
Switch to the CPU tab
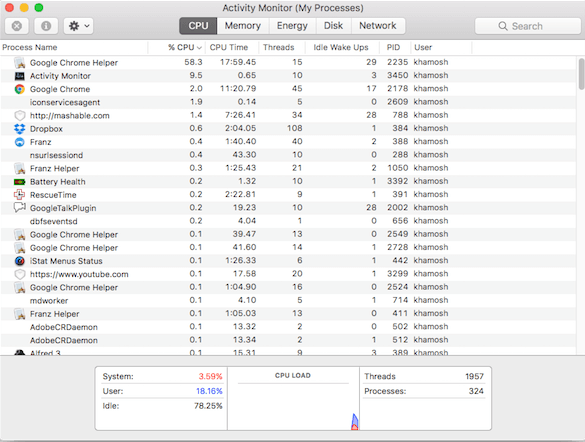pyautogui.click(x=198, y=26)
